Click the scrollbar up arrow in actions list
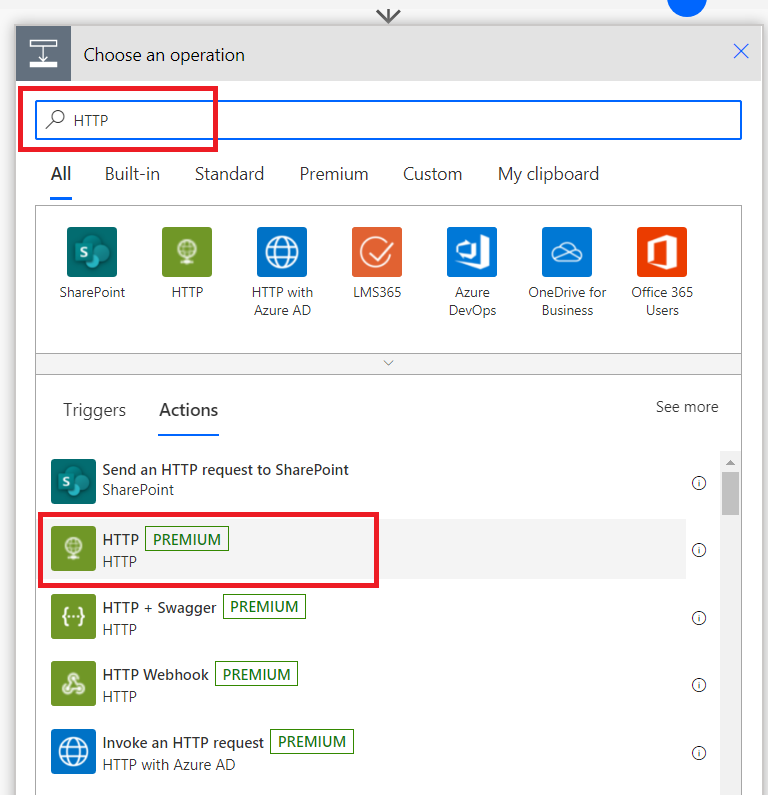 [x=730, y=462]
